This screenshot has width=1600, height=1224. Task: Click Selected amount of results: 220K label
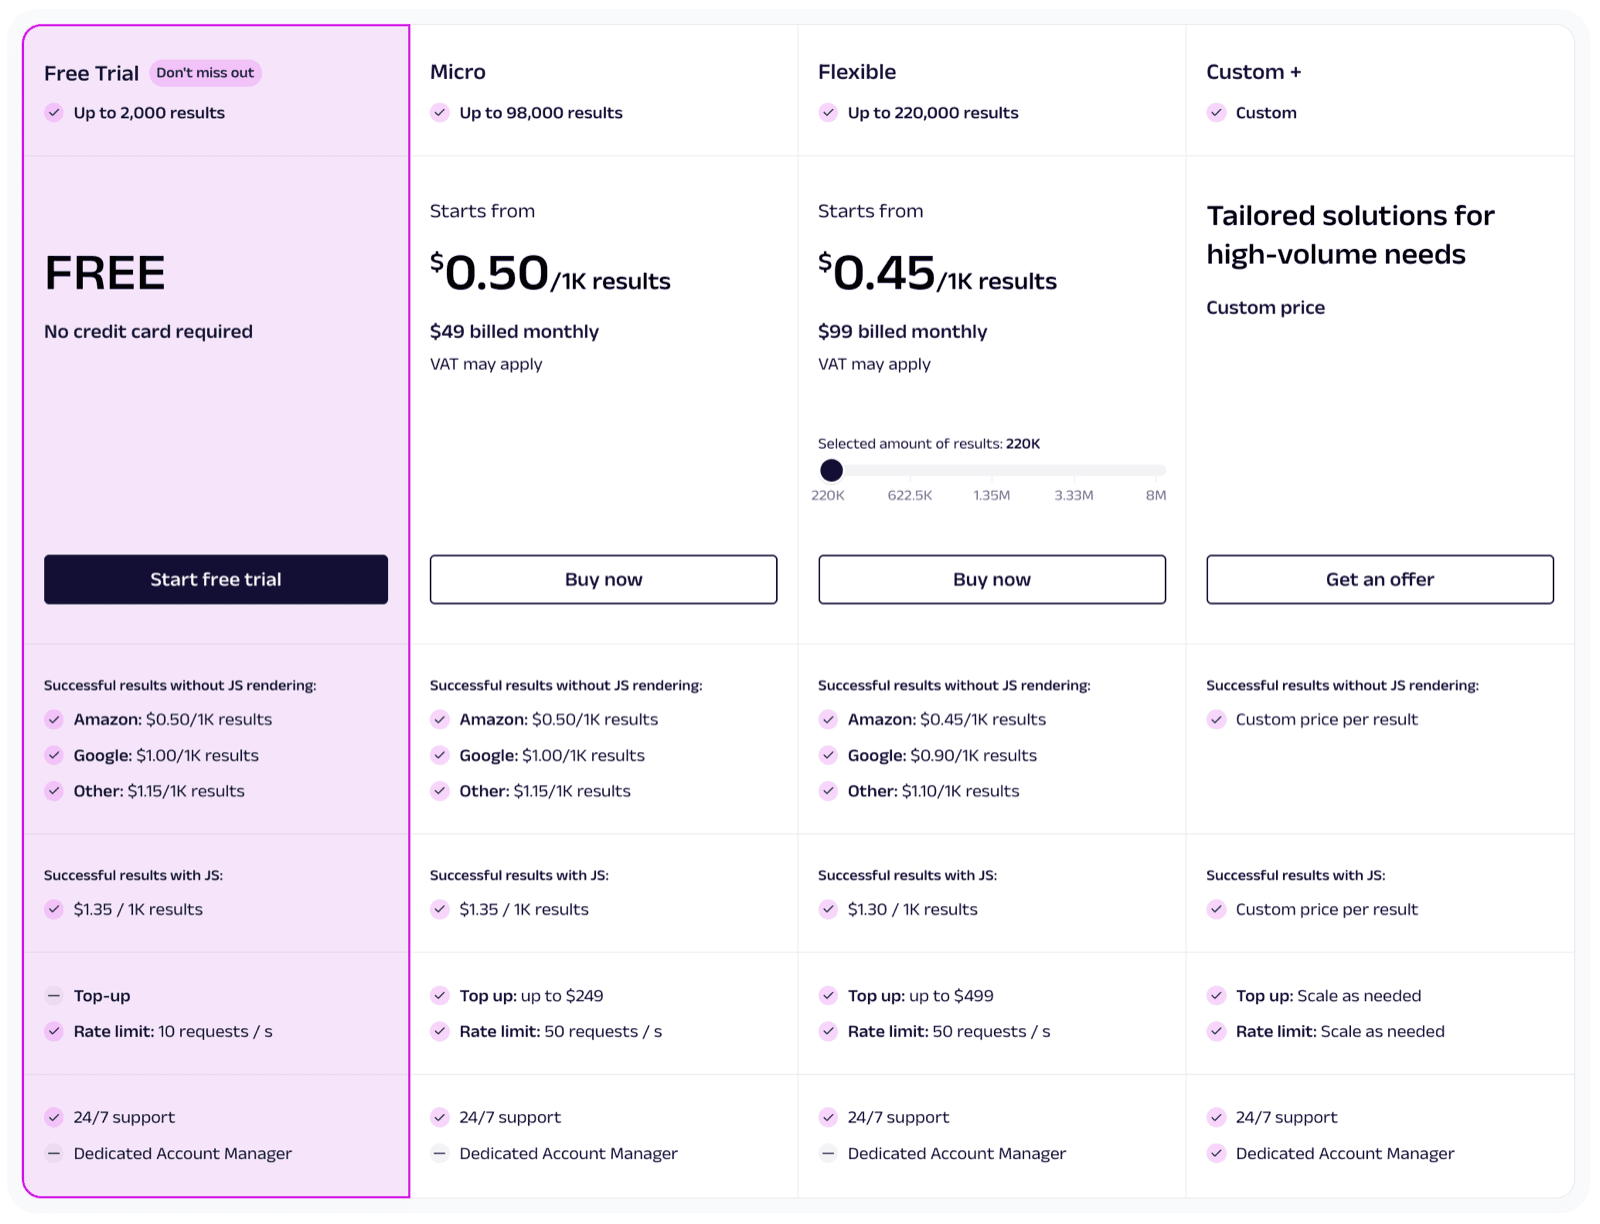pyautogui.click(x=929, y=443)
